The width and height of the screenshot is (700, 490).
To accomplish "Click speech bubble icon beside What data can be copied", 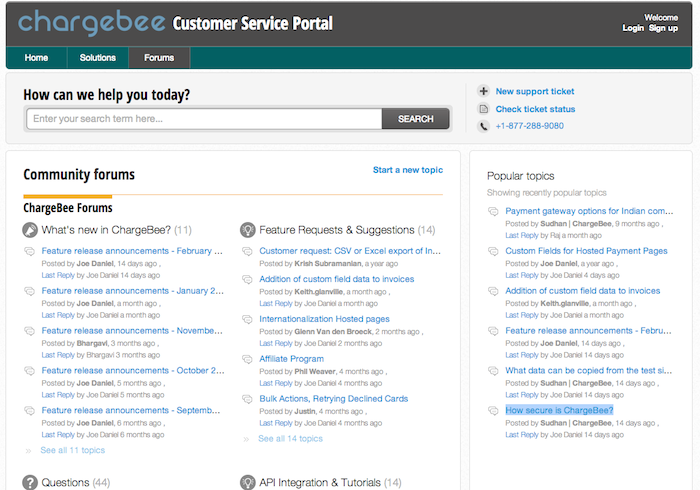I will click(493, 371).
